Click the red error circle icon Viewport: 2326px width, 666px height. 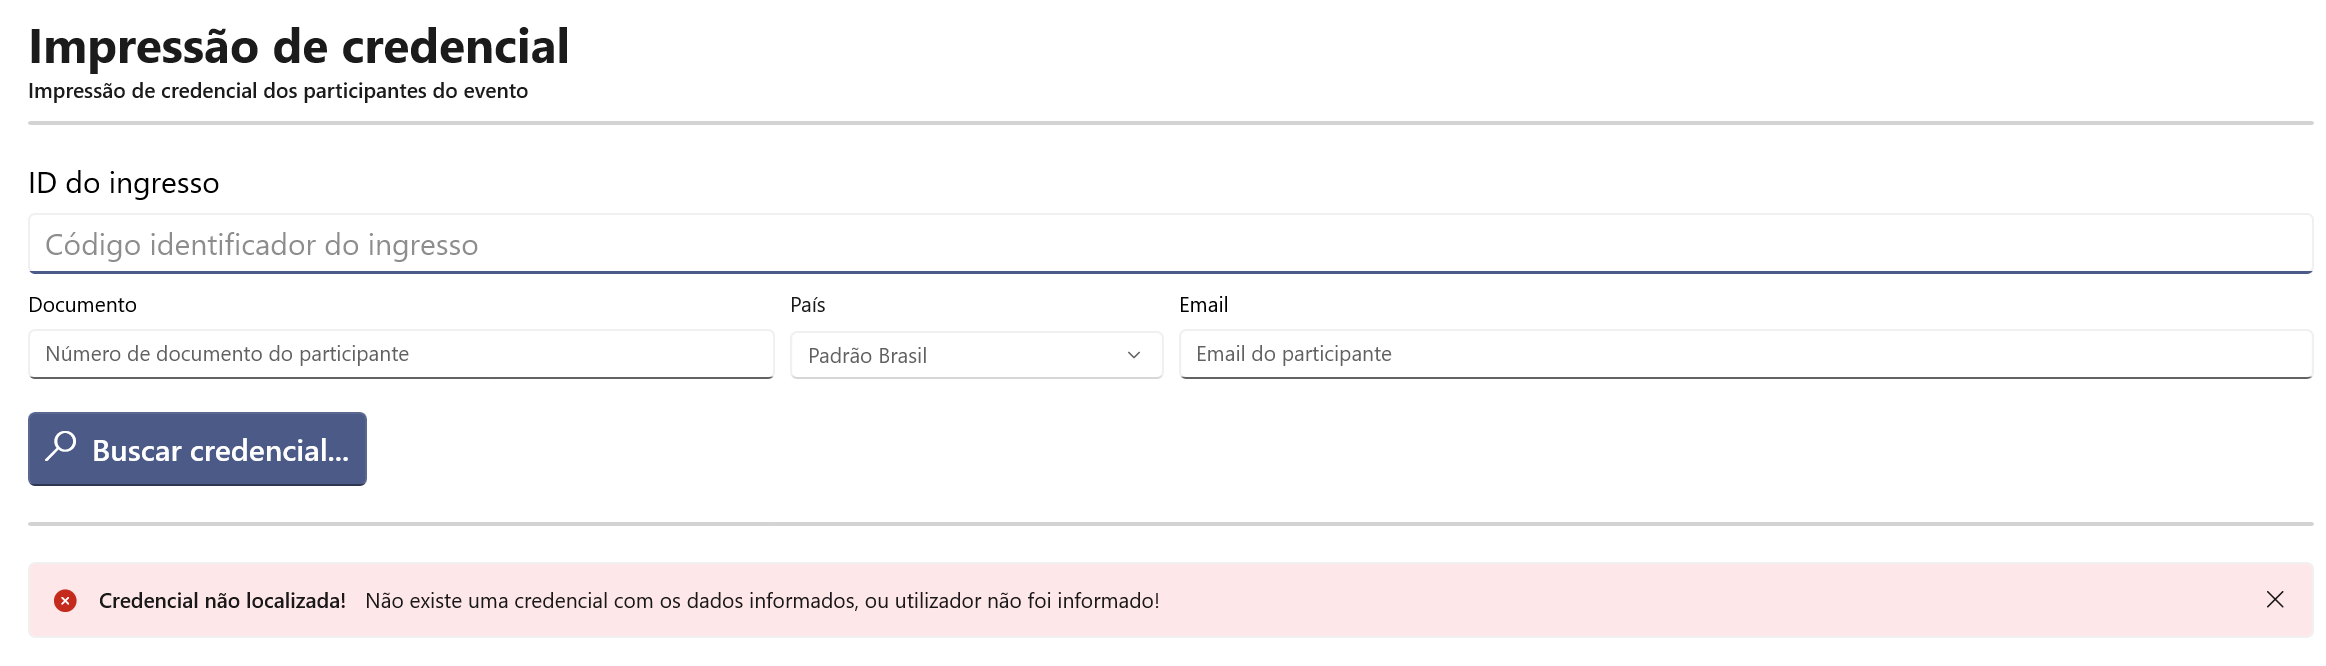click(65, 600)
